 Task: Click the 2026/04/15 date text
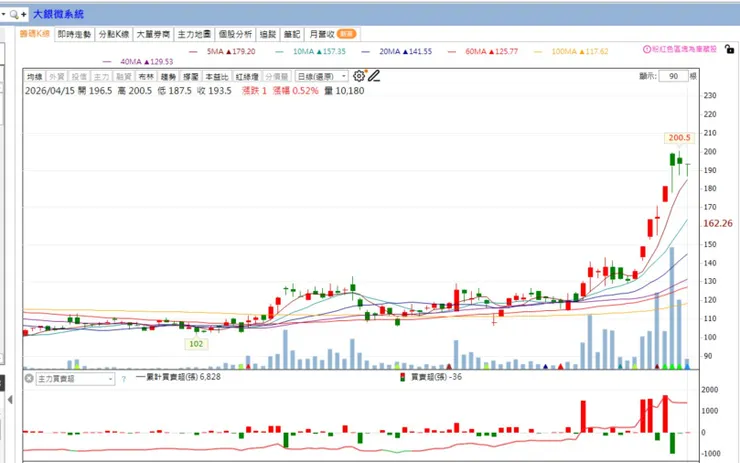(50, 91)
